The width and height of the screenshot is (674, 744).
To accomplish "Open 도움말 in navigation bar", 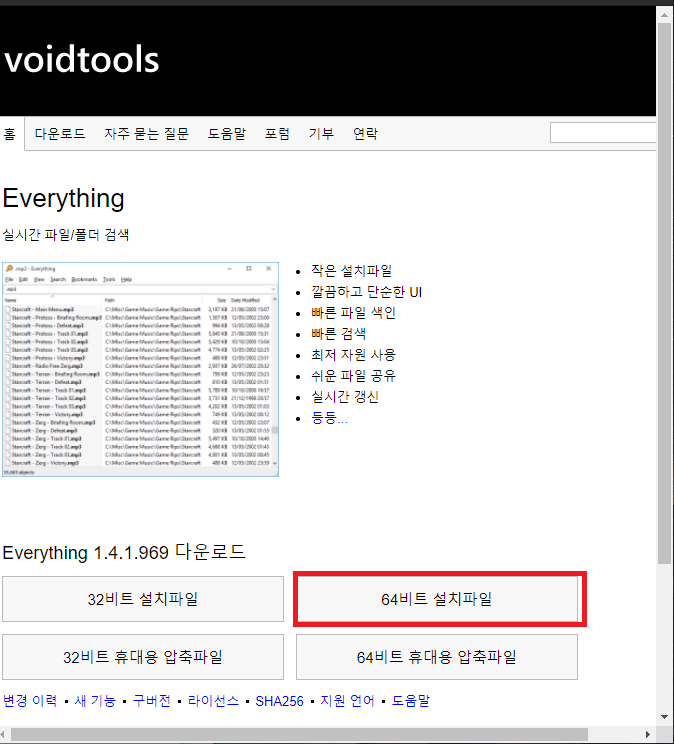I will (227, 134).
